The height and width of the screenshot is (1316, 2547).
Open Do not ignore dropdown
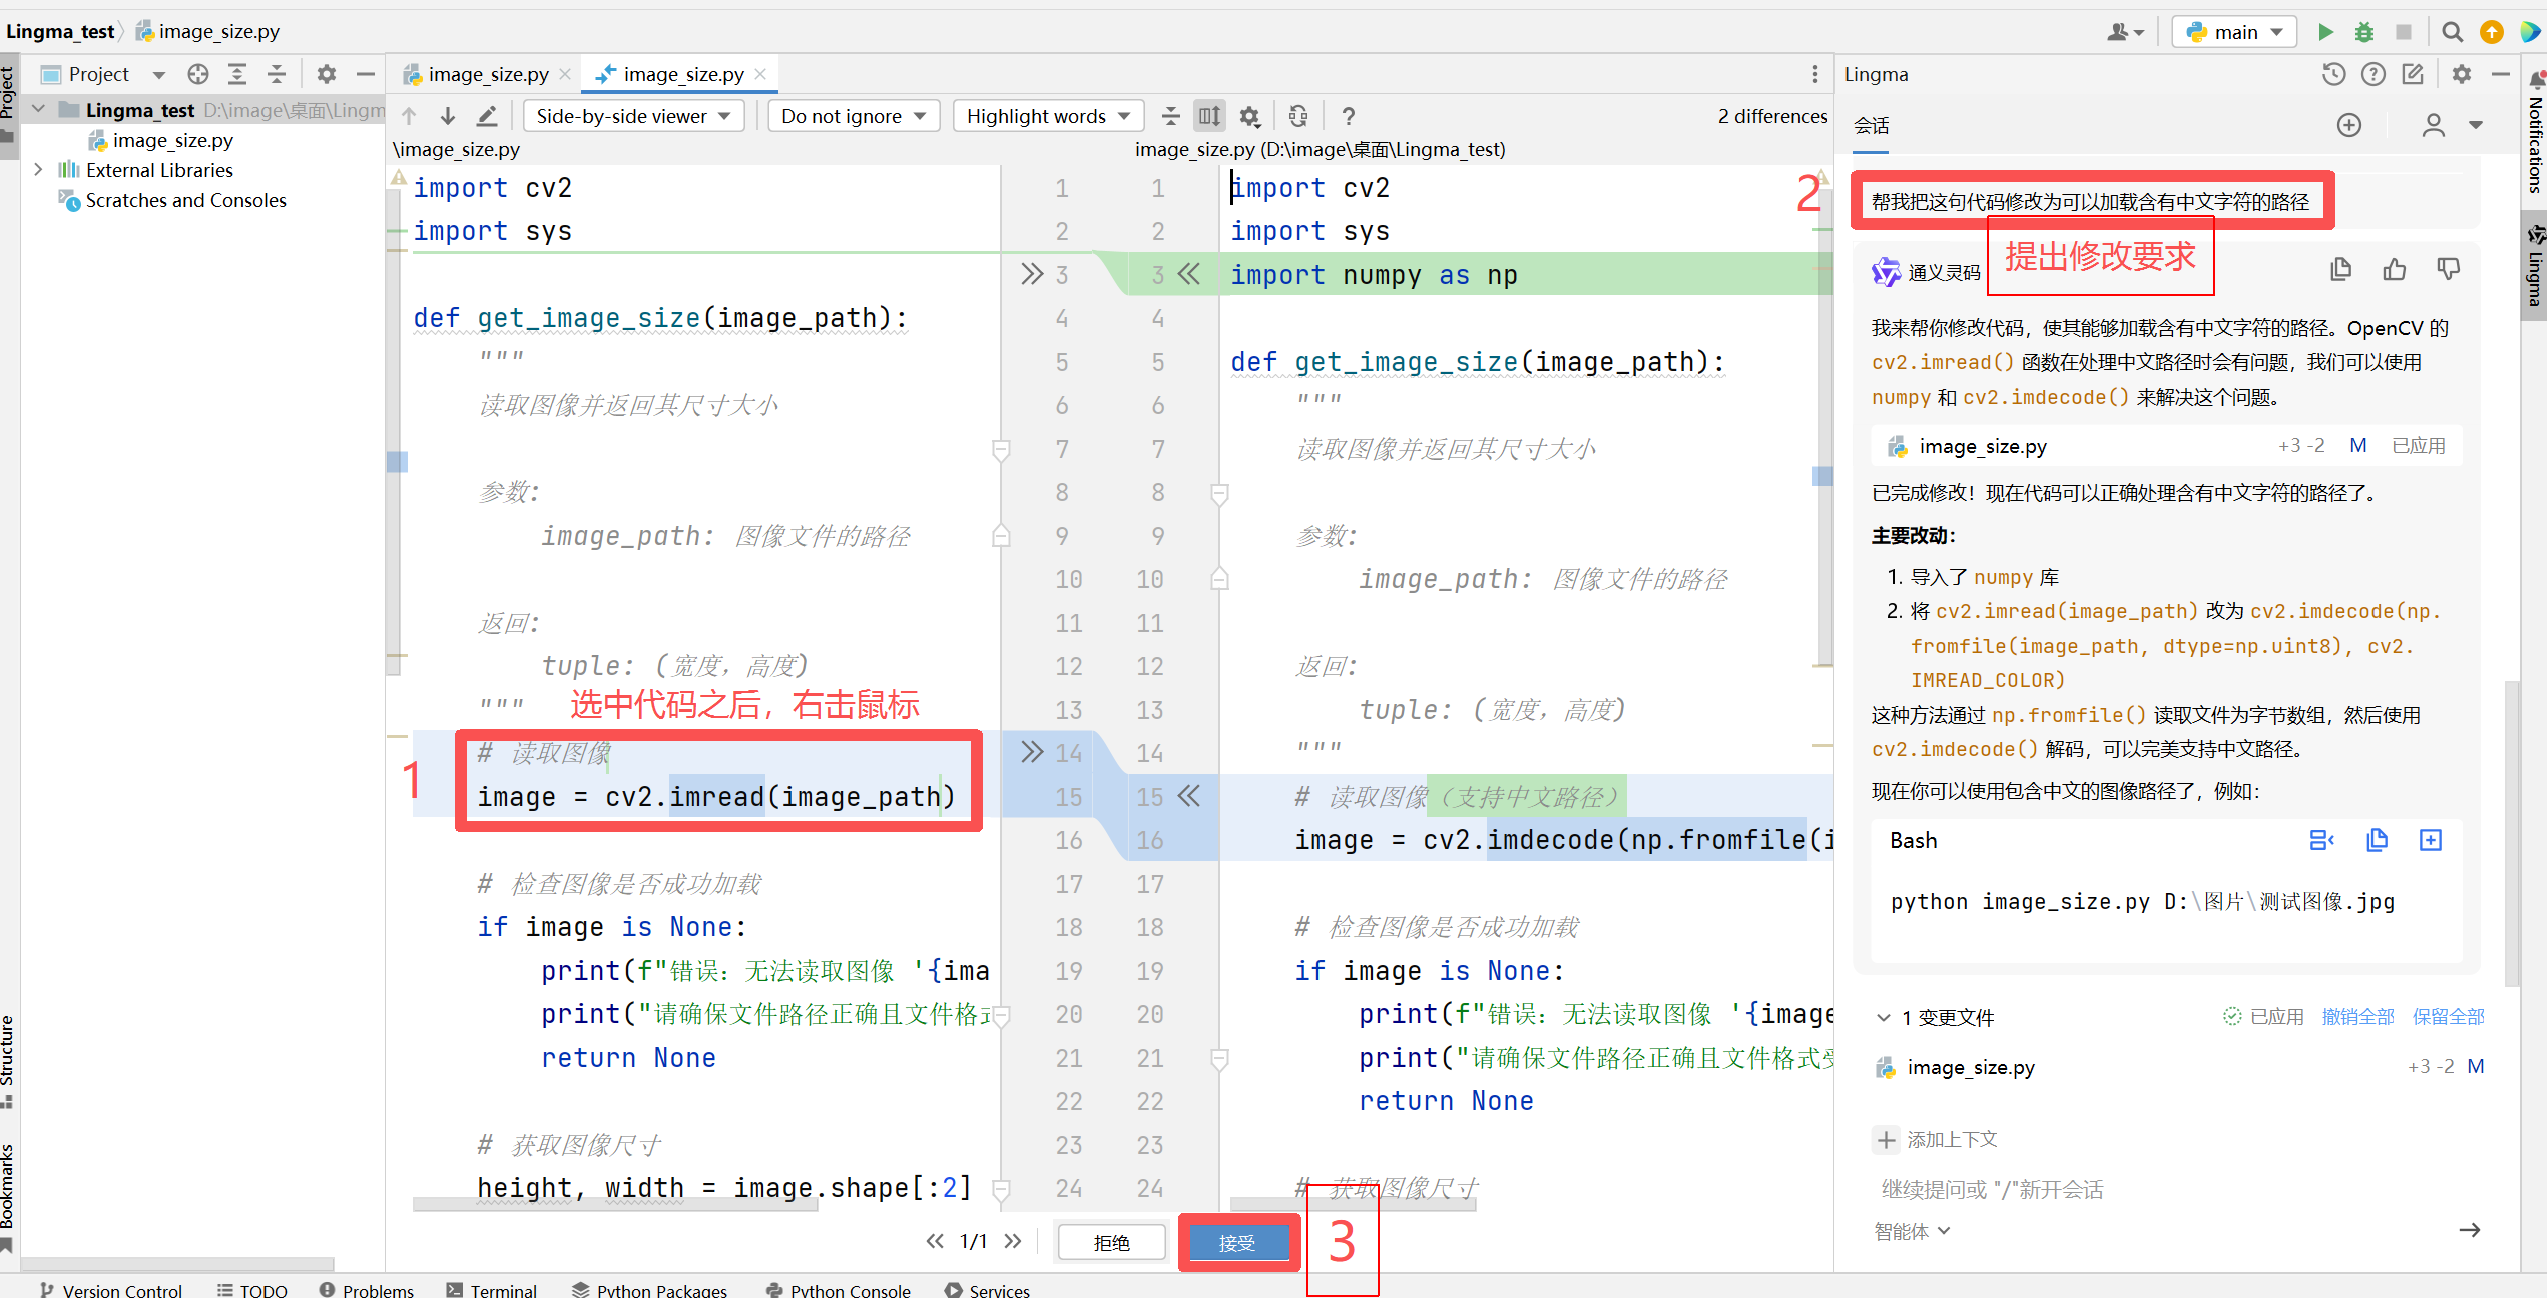click(853, 116)
